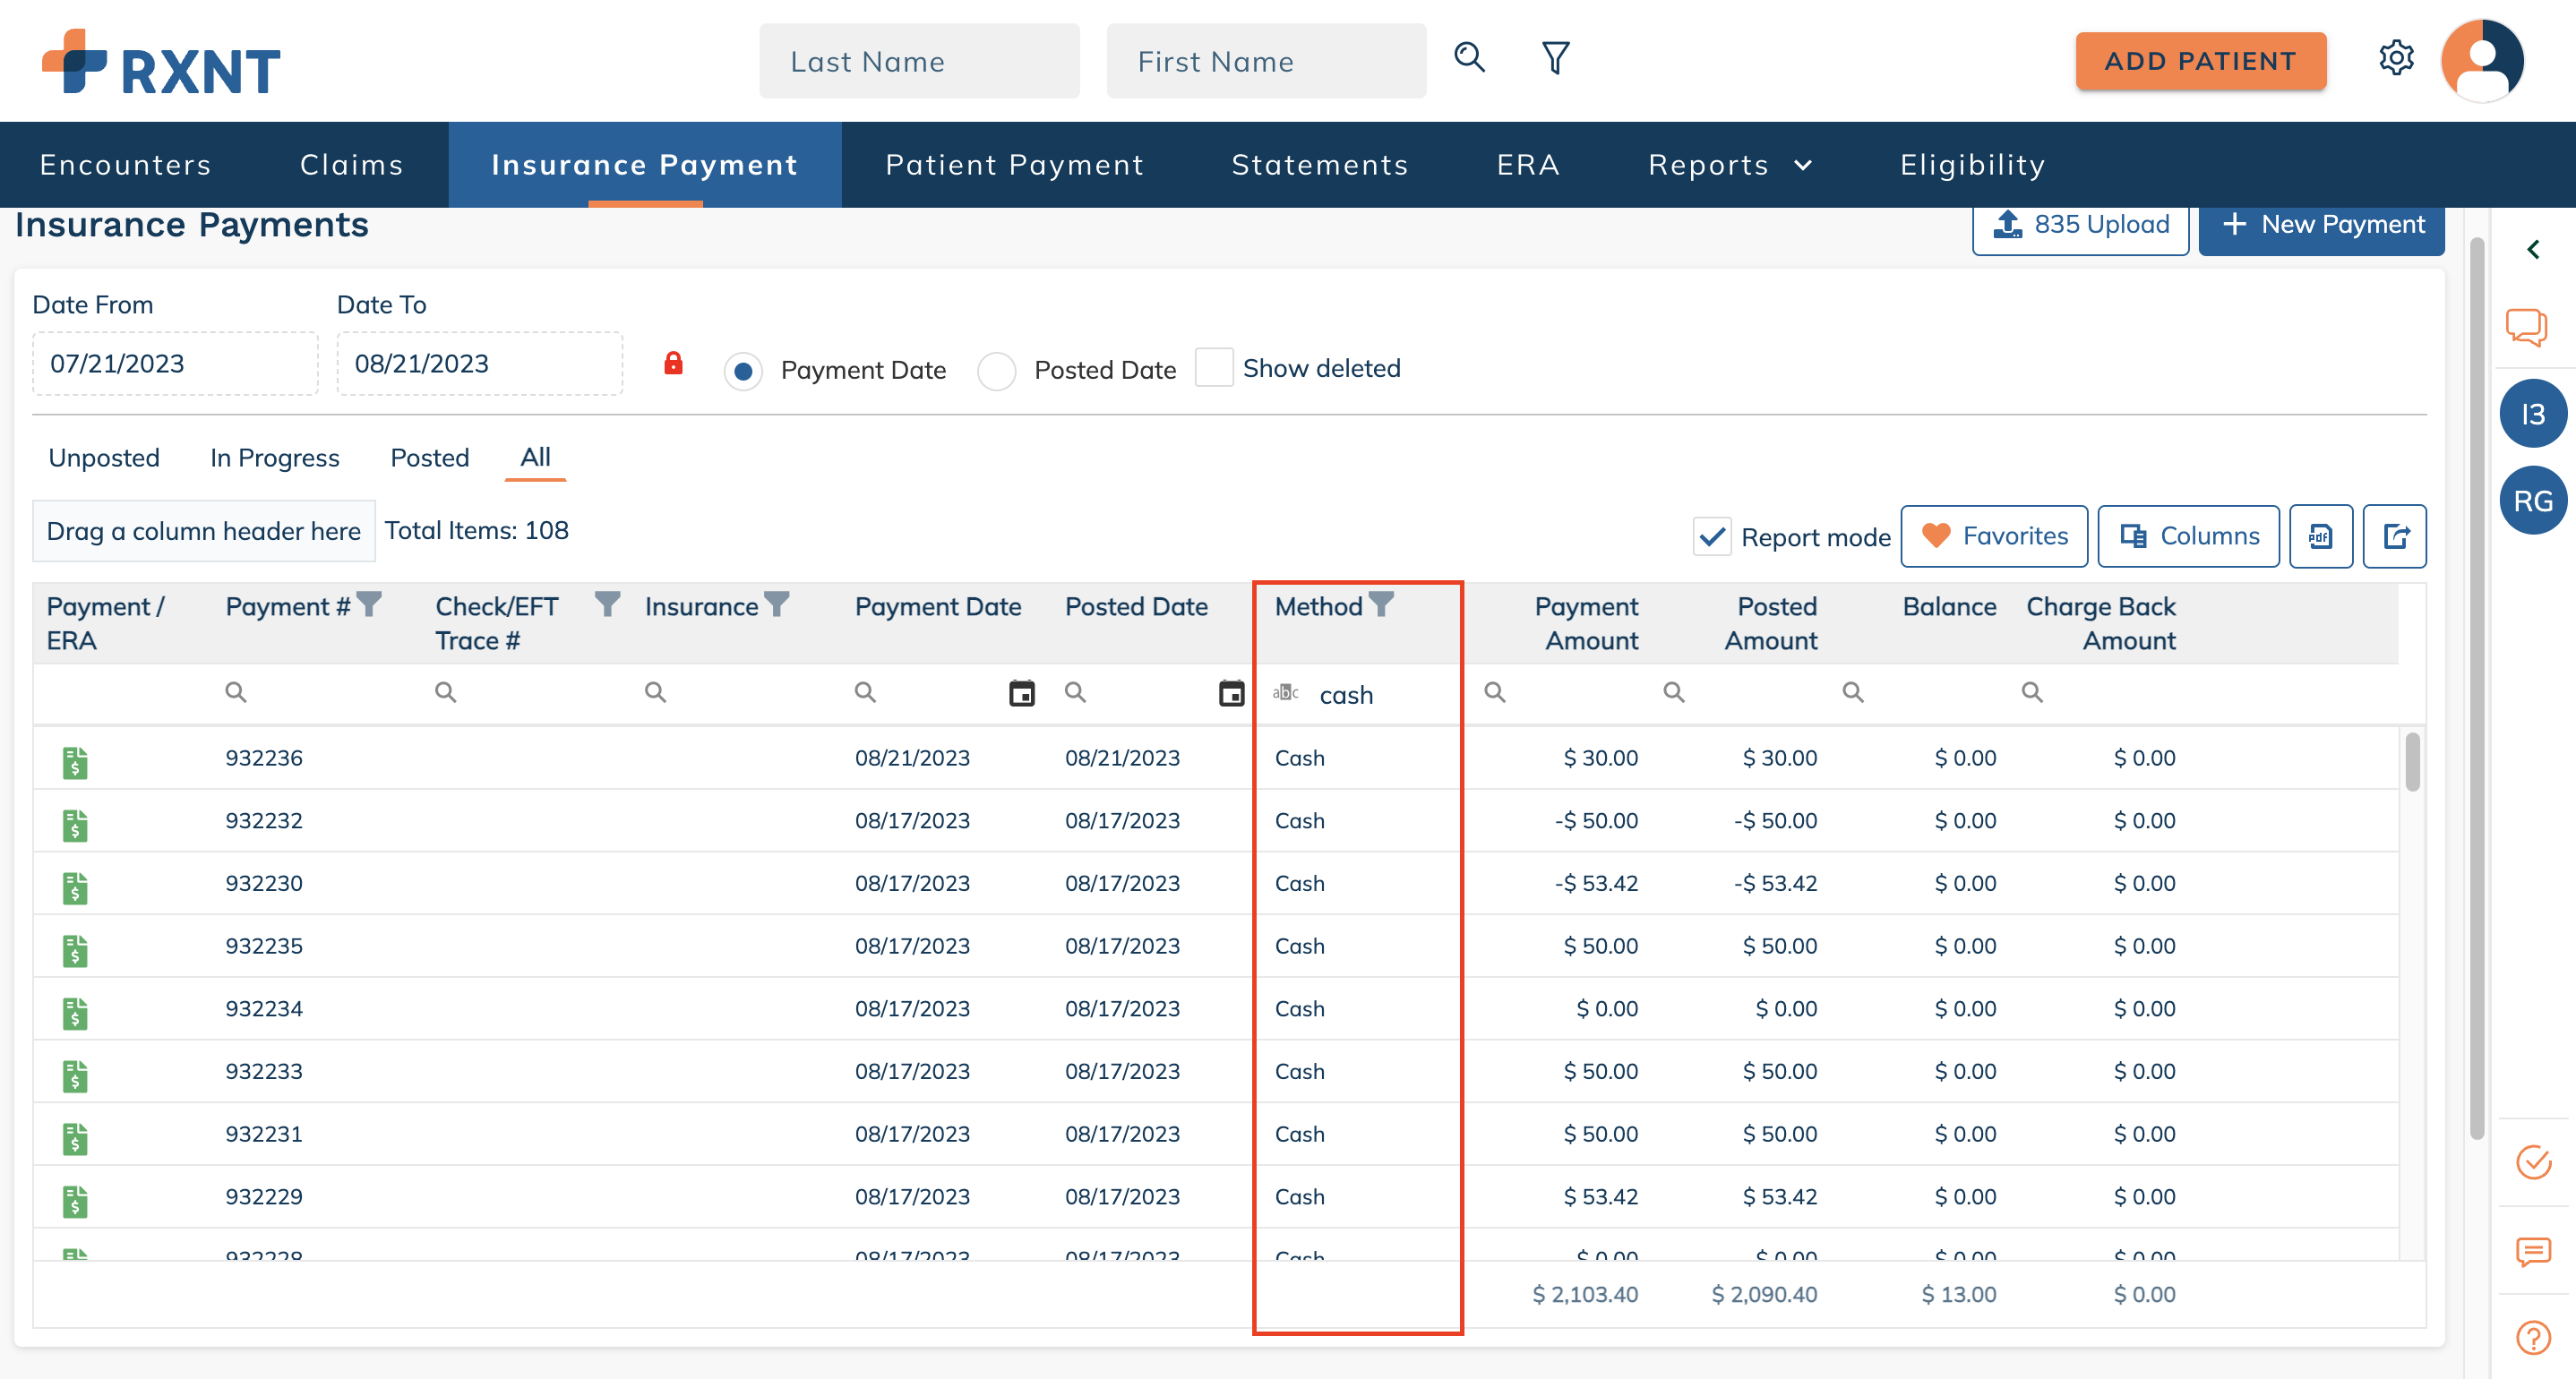The width and height of the screenshot is (2576, 1379).
Task: Switch to Unposted payments tab
Action: coord(104,457)
